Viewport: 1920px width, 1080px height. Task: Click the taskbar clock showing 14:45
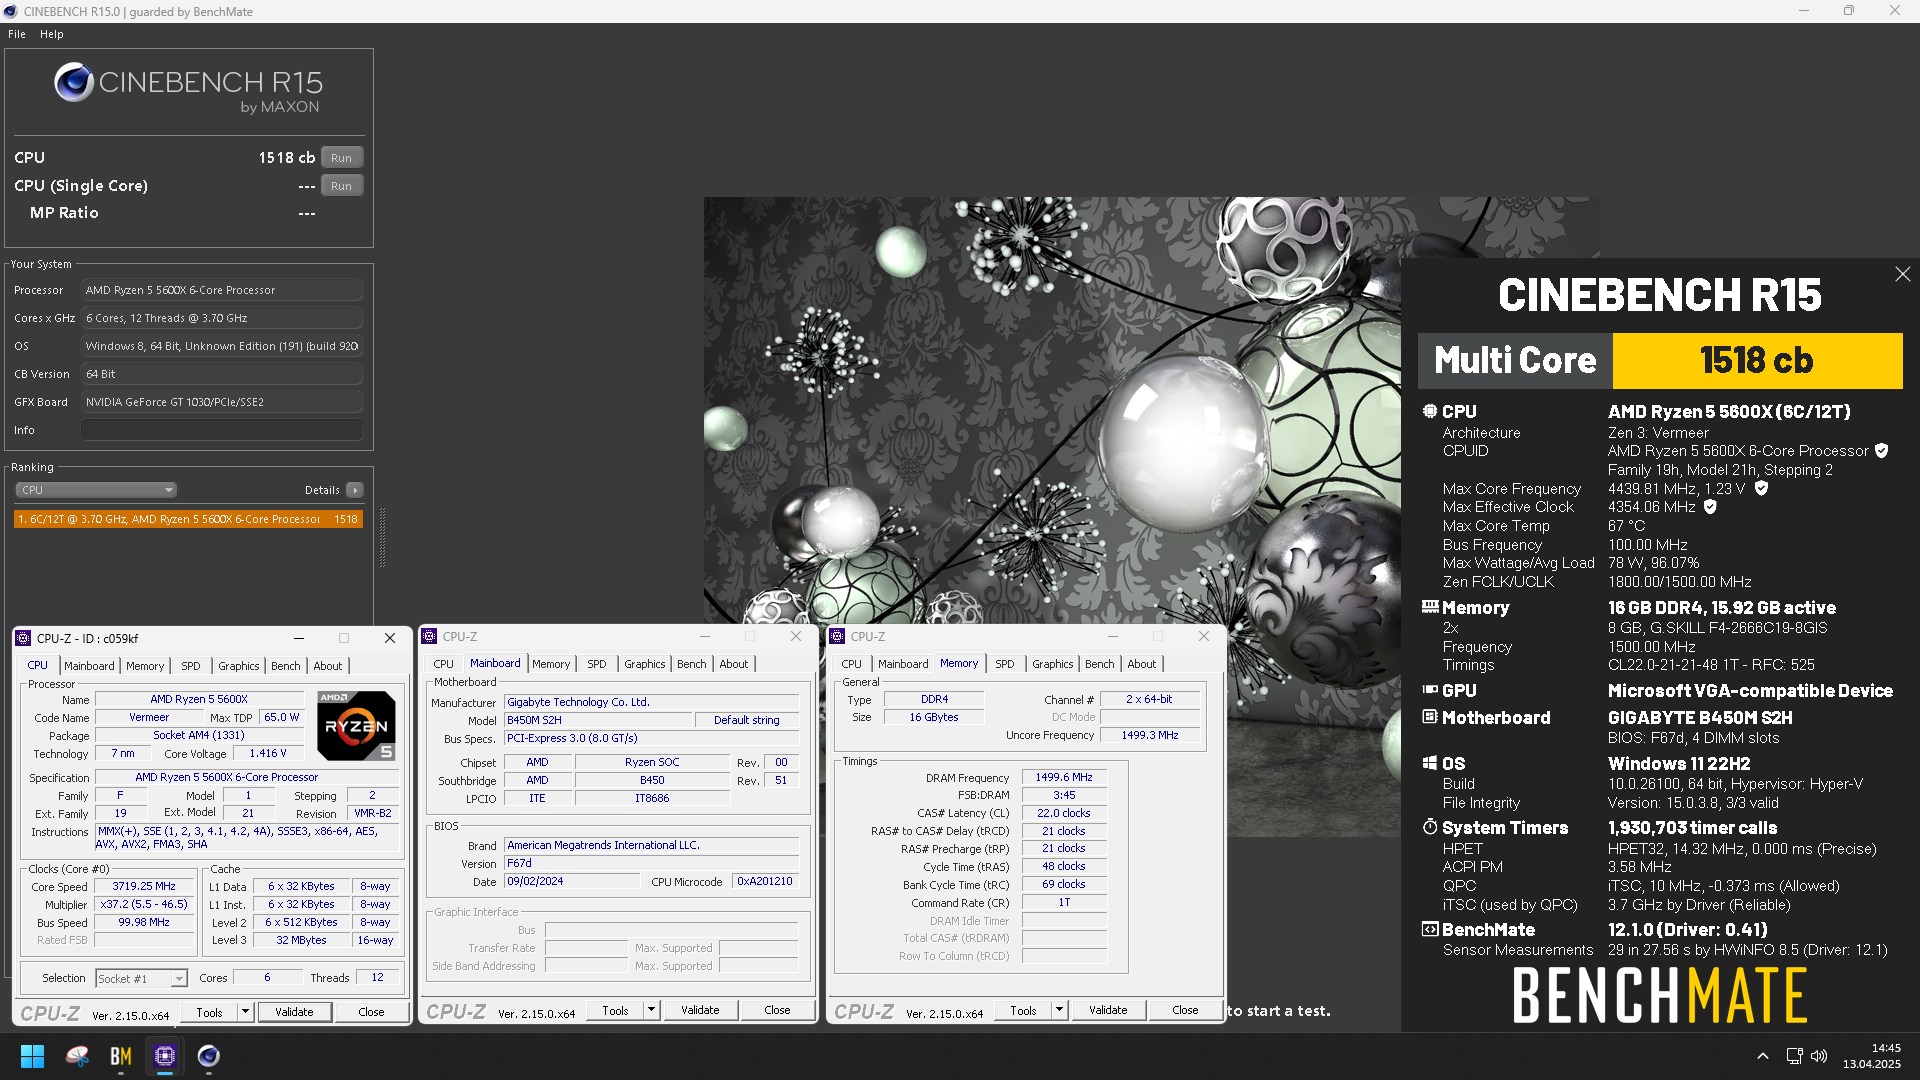coord(1872,1056)
